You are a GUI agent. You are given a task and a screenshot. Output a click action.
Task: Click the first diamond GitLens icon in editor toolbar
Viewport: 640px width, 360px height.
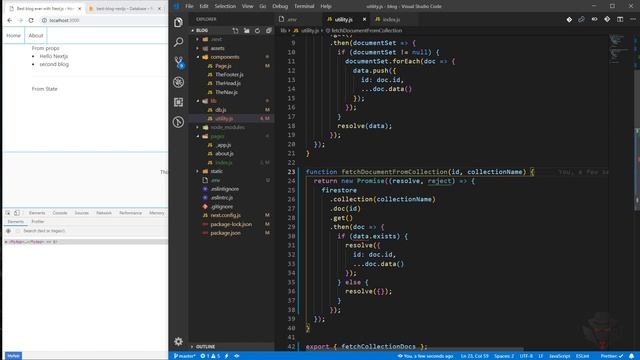click(x=569, y=19)
